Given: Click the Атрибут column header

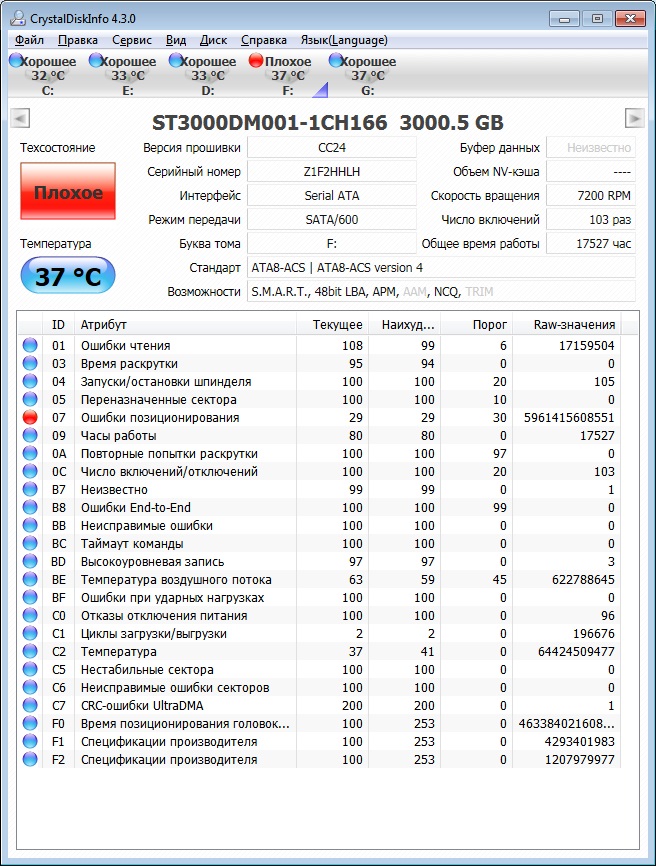Looking at the screenshot, I should (x=185, y=325).
